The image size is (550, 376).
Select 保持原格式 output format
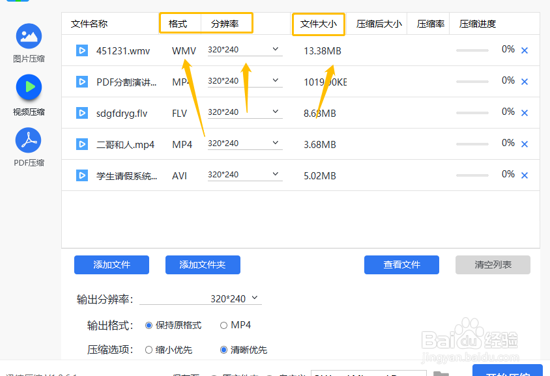pyautogui.click(x=149, y=325)
